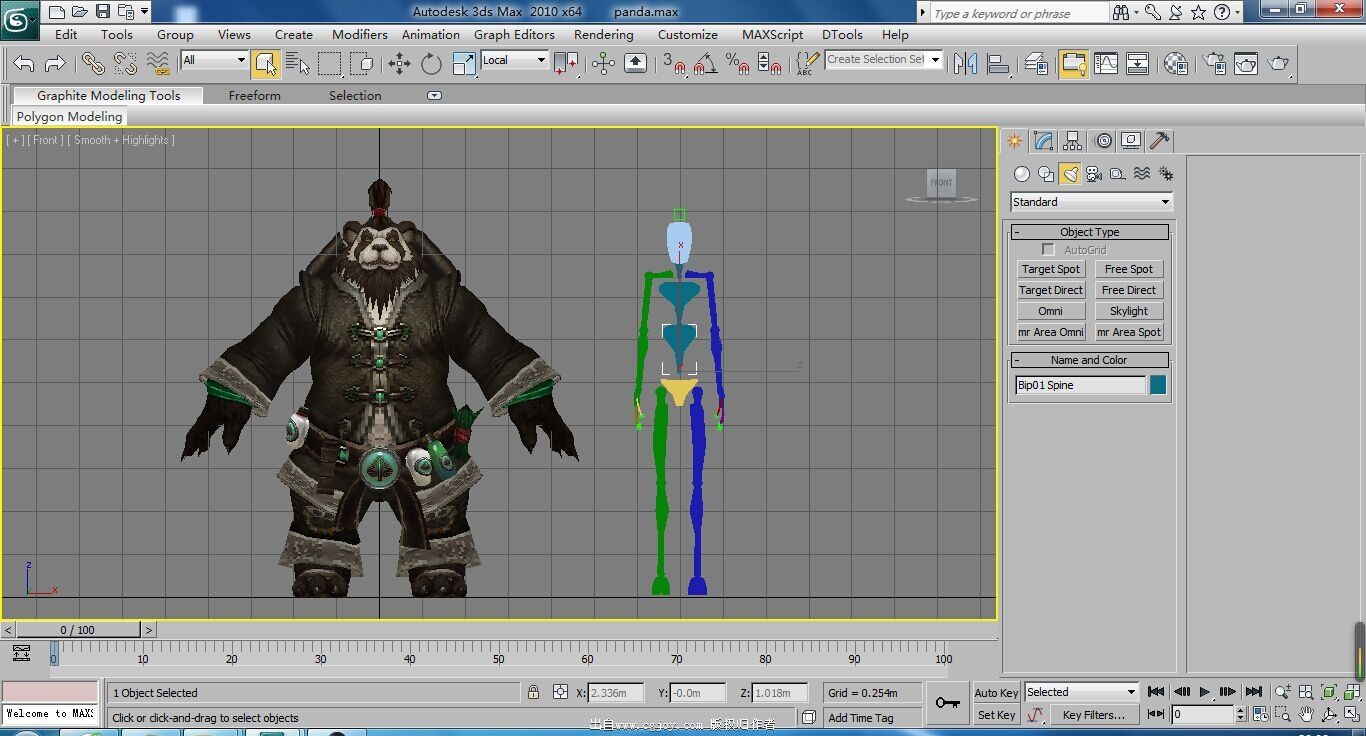This screenshot has height=736, width=1366.
Task: Click the FRONT ViewCube in viewport
Action: click(942, 183)
